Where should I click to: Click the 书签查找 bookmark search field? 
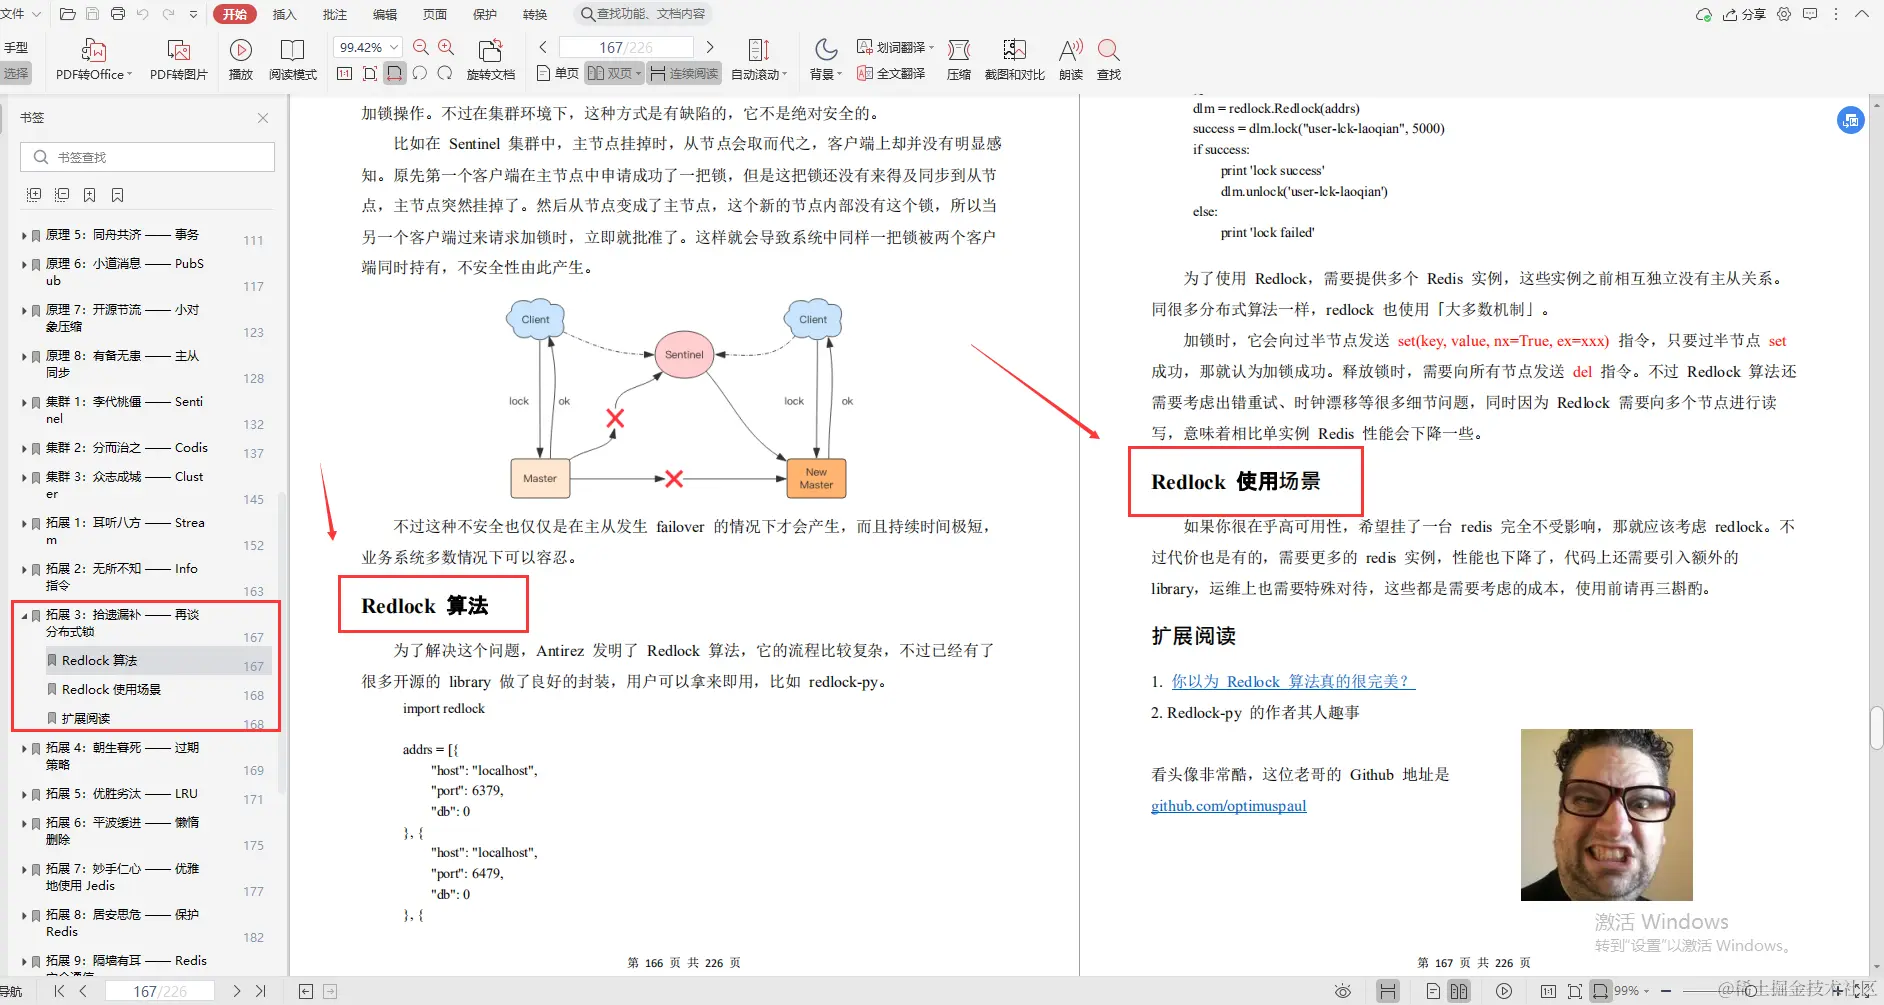[x=147, y=156]
